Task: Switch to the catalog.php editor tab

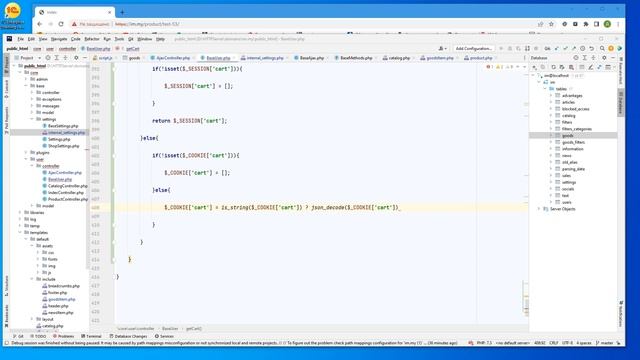Action: (399, 58)
